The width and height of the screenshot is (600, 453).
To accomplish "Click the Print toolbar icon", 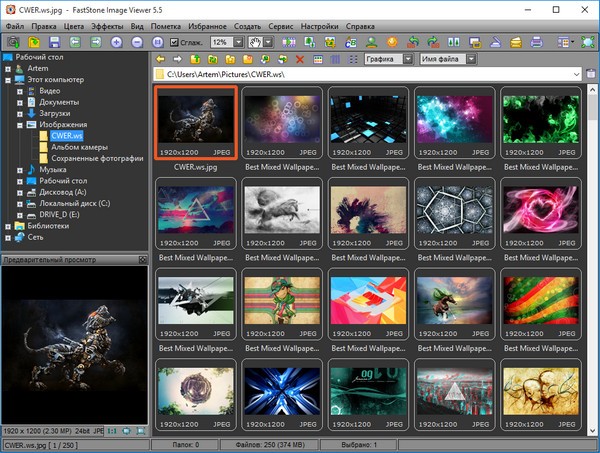I will (536, 42).
